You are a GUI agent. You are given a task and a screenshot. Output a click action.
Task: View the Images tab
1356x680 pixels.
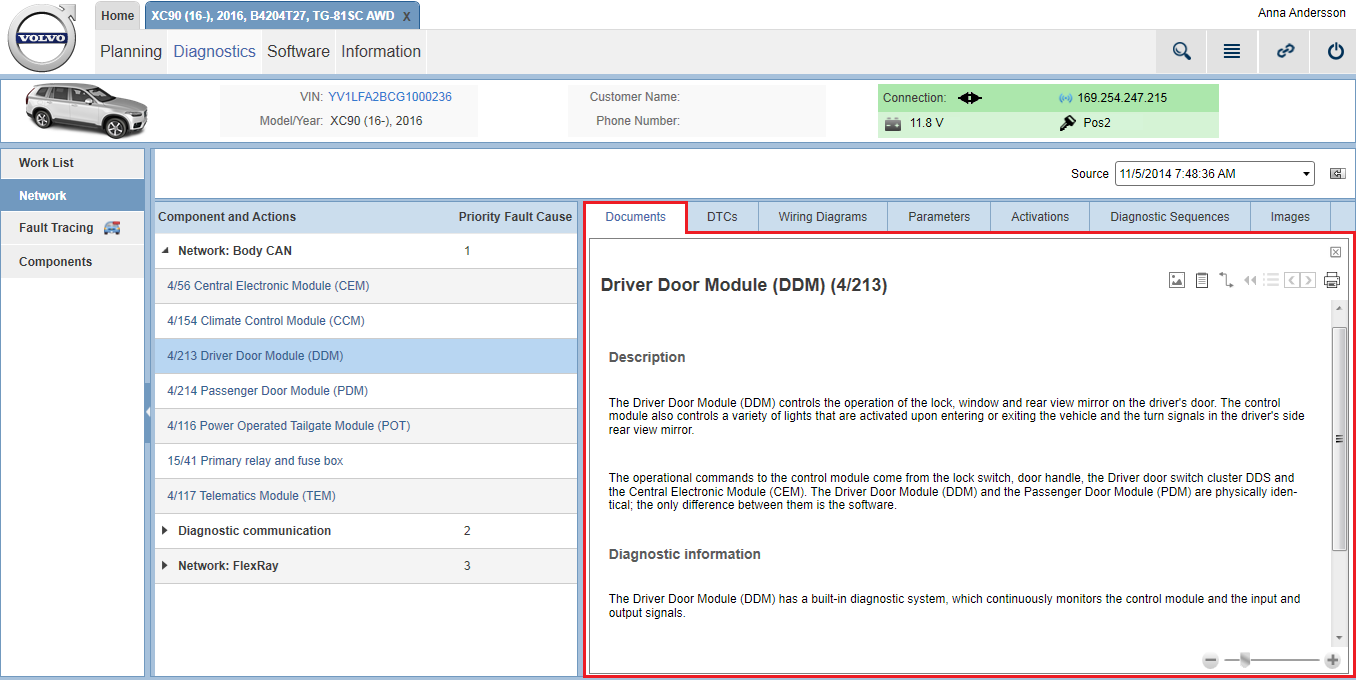(x=1290, y=217)
